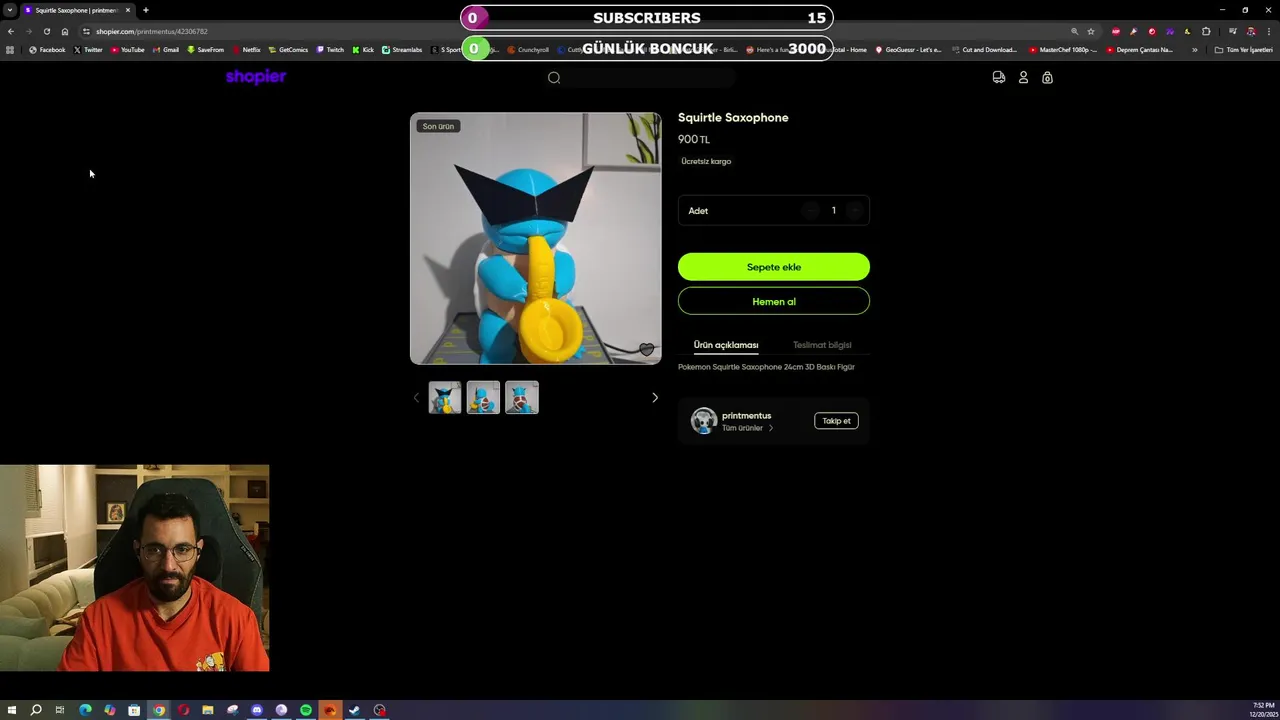Open the Facebook bookmark

(47, 50)
